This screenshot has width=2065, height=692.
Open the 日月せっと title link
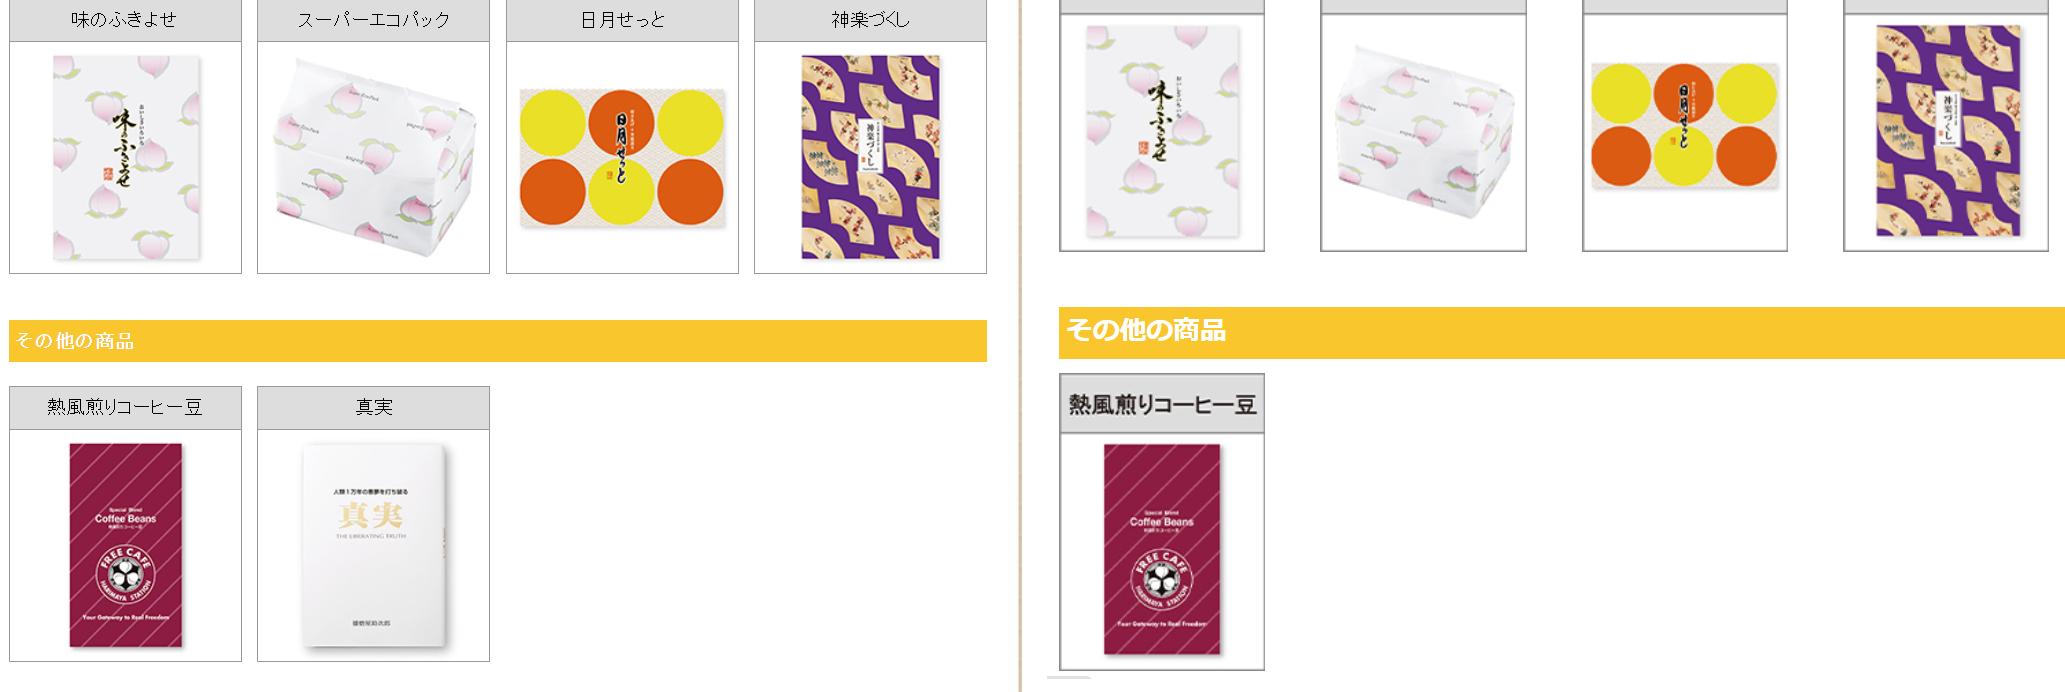[x=622, y=20]
